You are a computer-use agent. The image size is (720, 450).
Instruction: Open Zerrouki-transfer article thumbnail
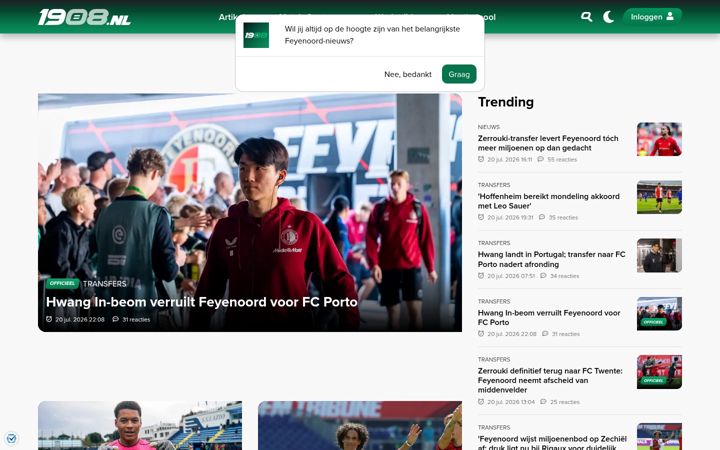[x=659, y=139]
